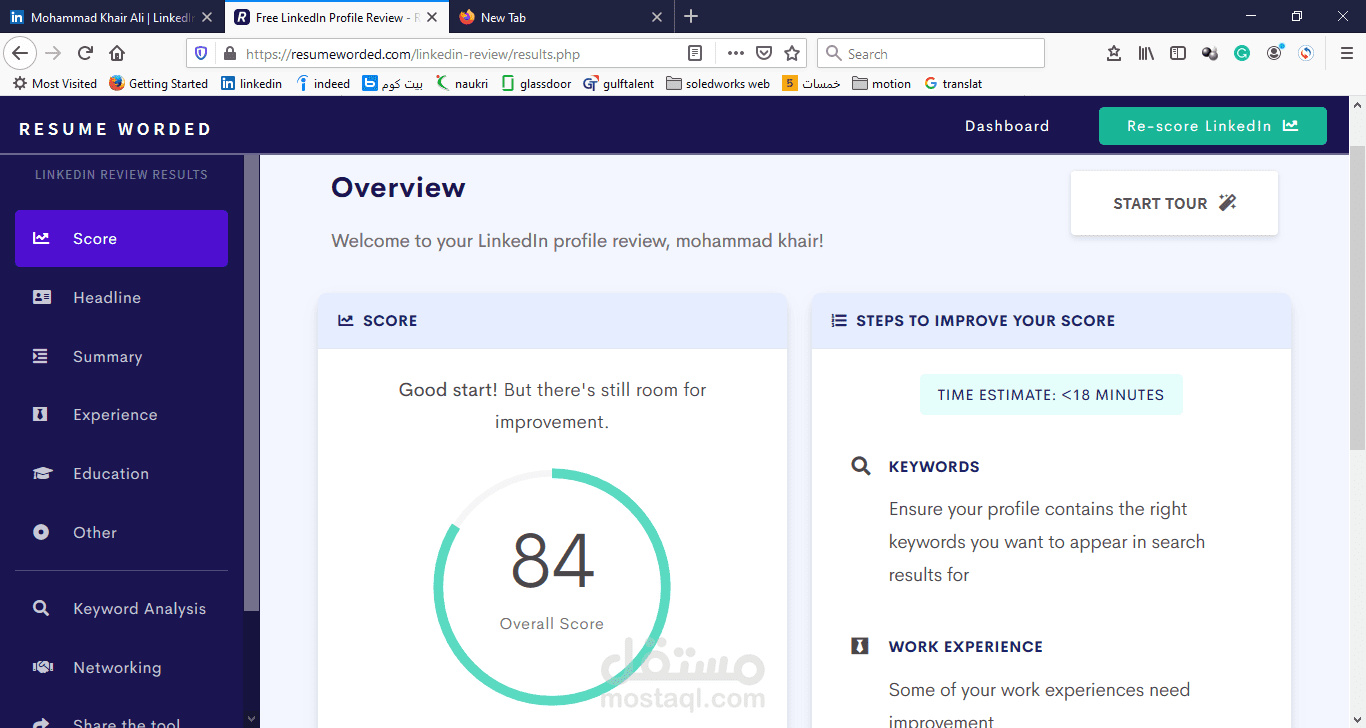Click the TIME ESTIMATE: <18 MINUTES badge
Image resolution: width=1366 pixels, height=728 pixels.
(x=1051, y=395)
